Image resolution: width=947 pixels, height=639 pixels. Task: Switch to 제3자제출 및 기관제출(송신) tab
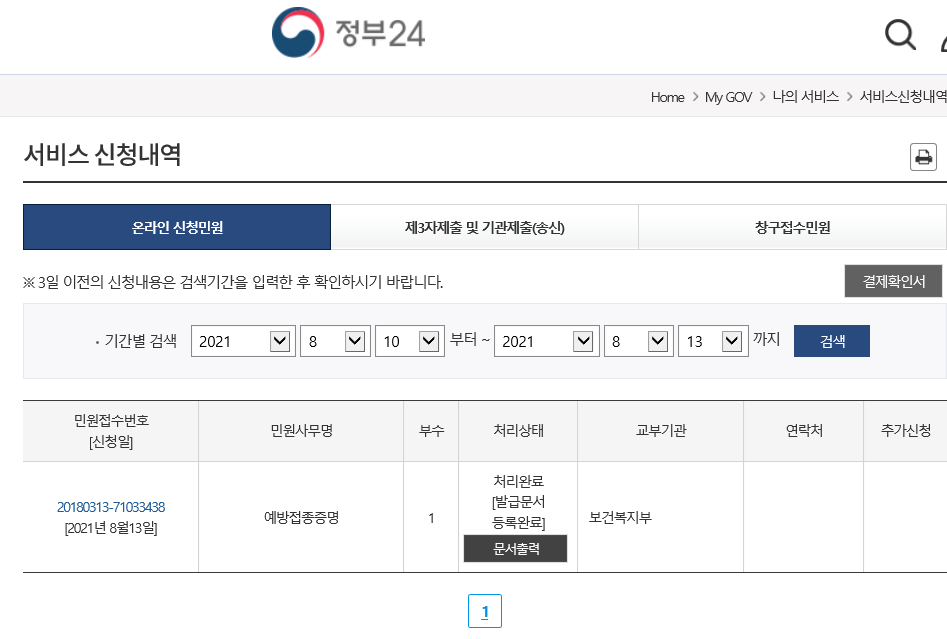point(484,227)
